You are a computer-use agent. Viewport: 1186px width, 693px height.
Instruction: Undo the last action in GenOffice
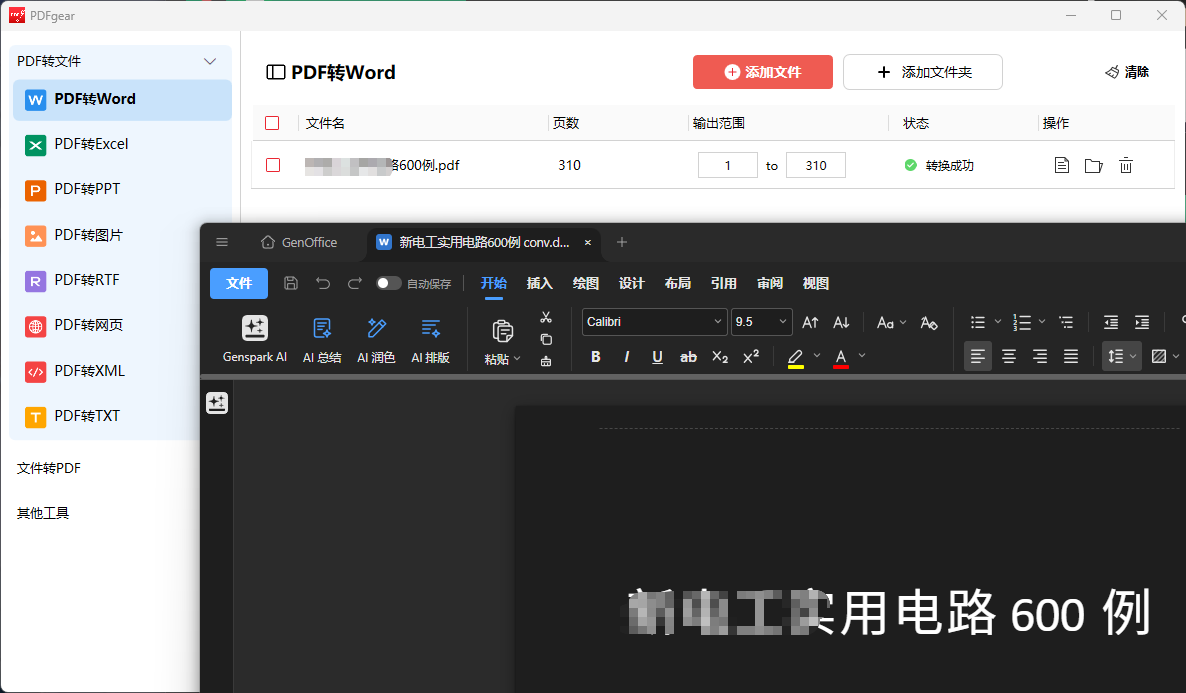pyautogui.click(x=323, y=283)
